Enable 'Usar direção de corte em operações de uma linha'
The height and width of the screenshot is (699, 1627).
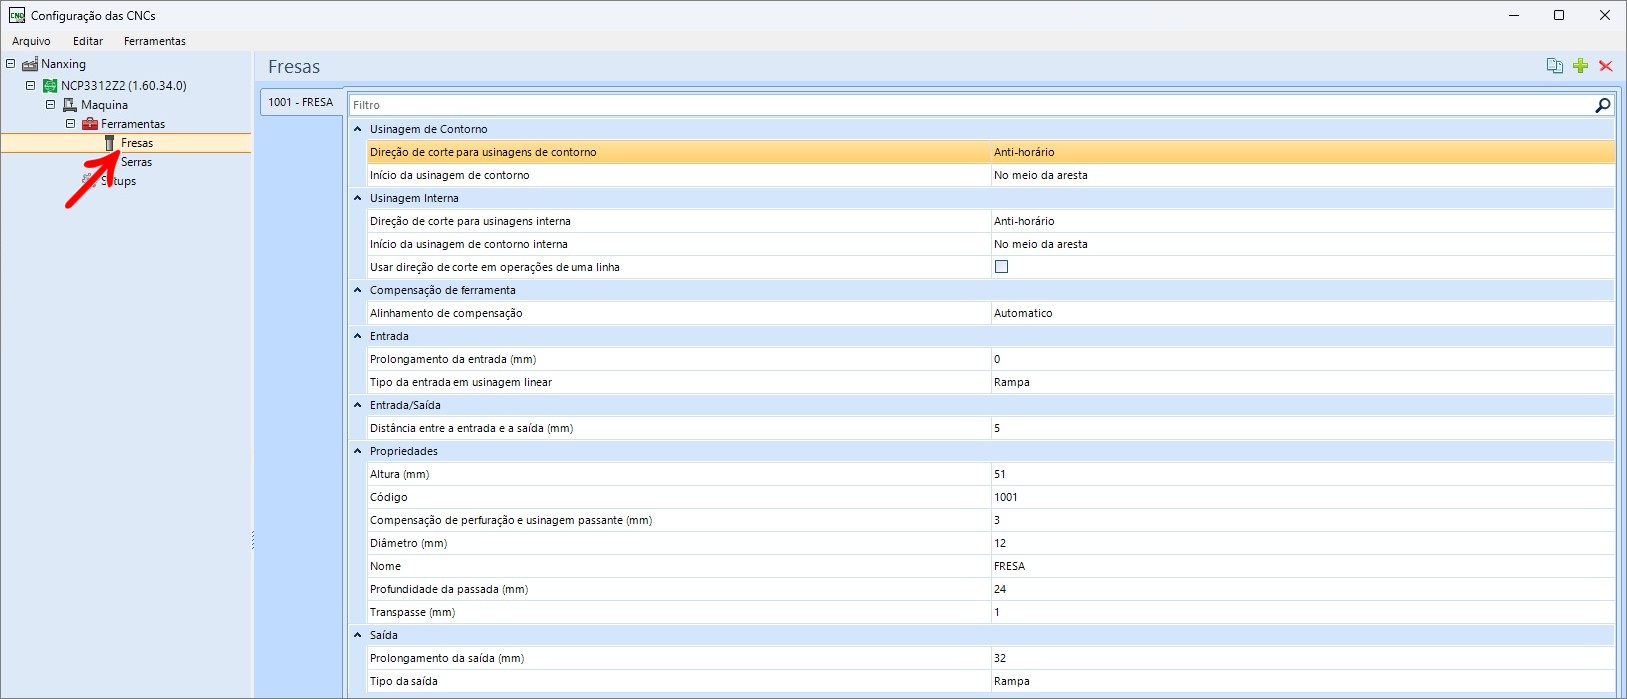[x=1001, y=267]
